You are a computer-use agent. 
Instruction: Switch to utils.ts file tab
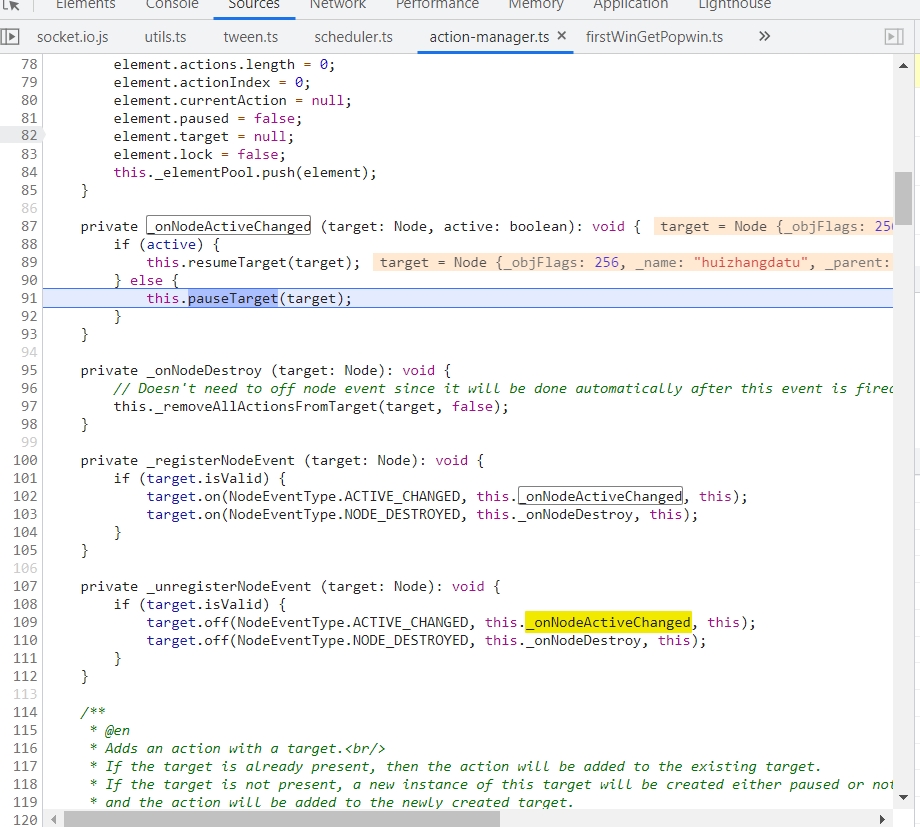click(165, 37)
